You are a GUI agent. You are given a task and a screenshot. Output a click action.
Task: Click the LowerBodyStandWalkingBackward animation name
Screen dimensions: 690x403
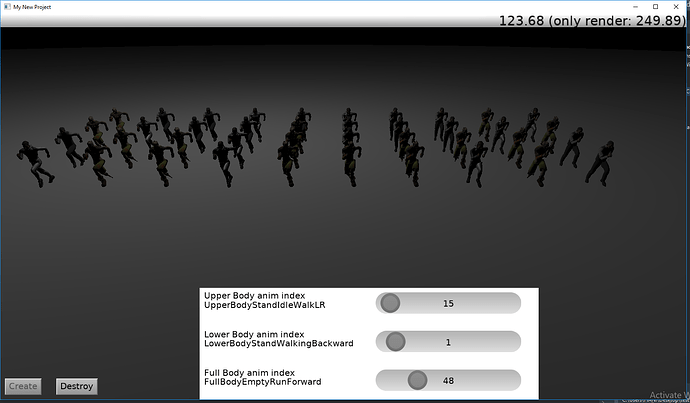278,344
